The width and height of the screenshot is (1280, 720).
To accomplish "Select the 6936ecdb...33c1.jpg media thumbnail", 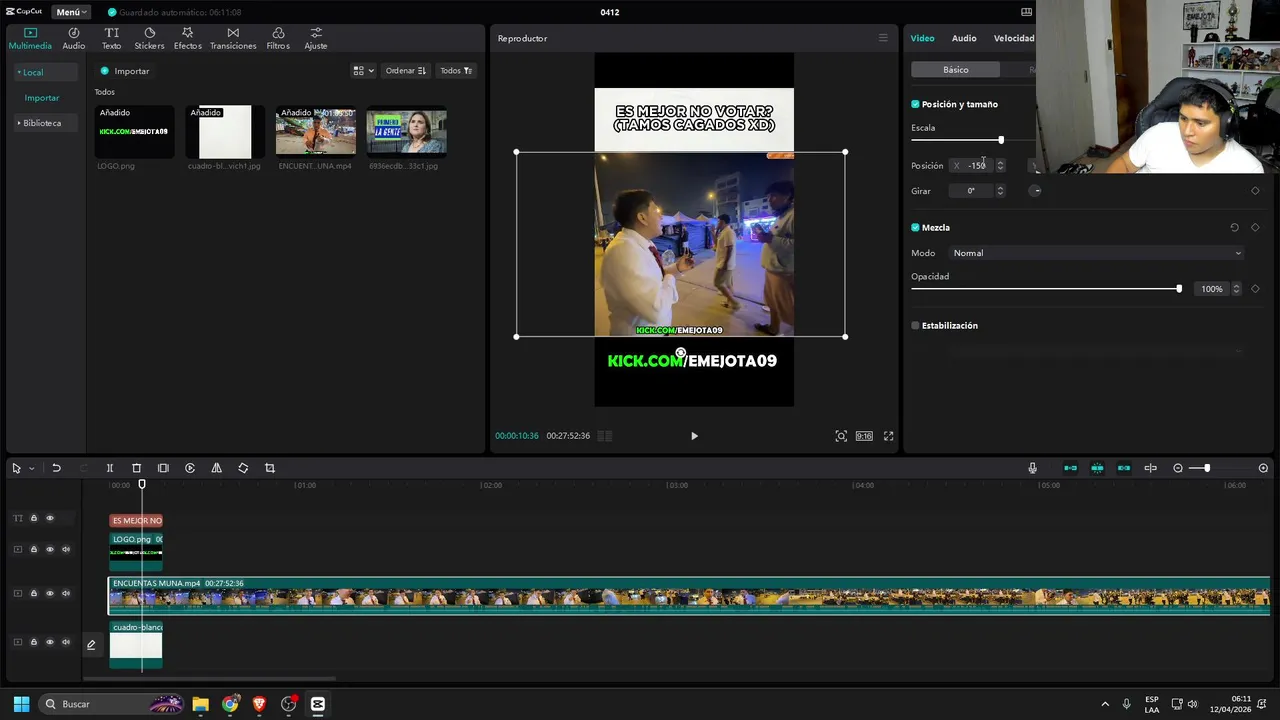I will (406, 132).
